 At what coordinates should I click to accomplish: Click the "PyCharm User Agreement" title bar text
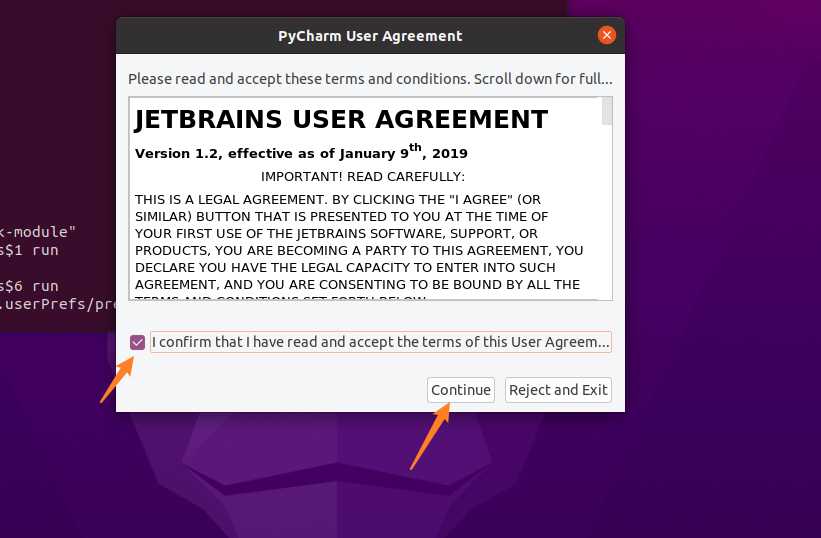click(x=370, y=36)
